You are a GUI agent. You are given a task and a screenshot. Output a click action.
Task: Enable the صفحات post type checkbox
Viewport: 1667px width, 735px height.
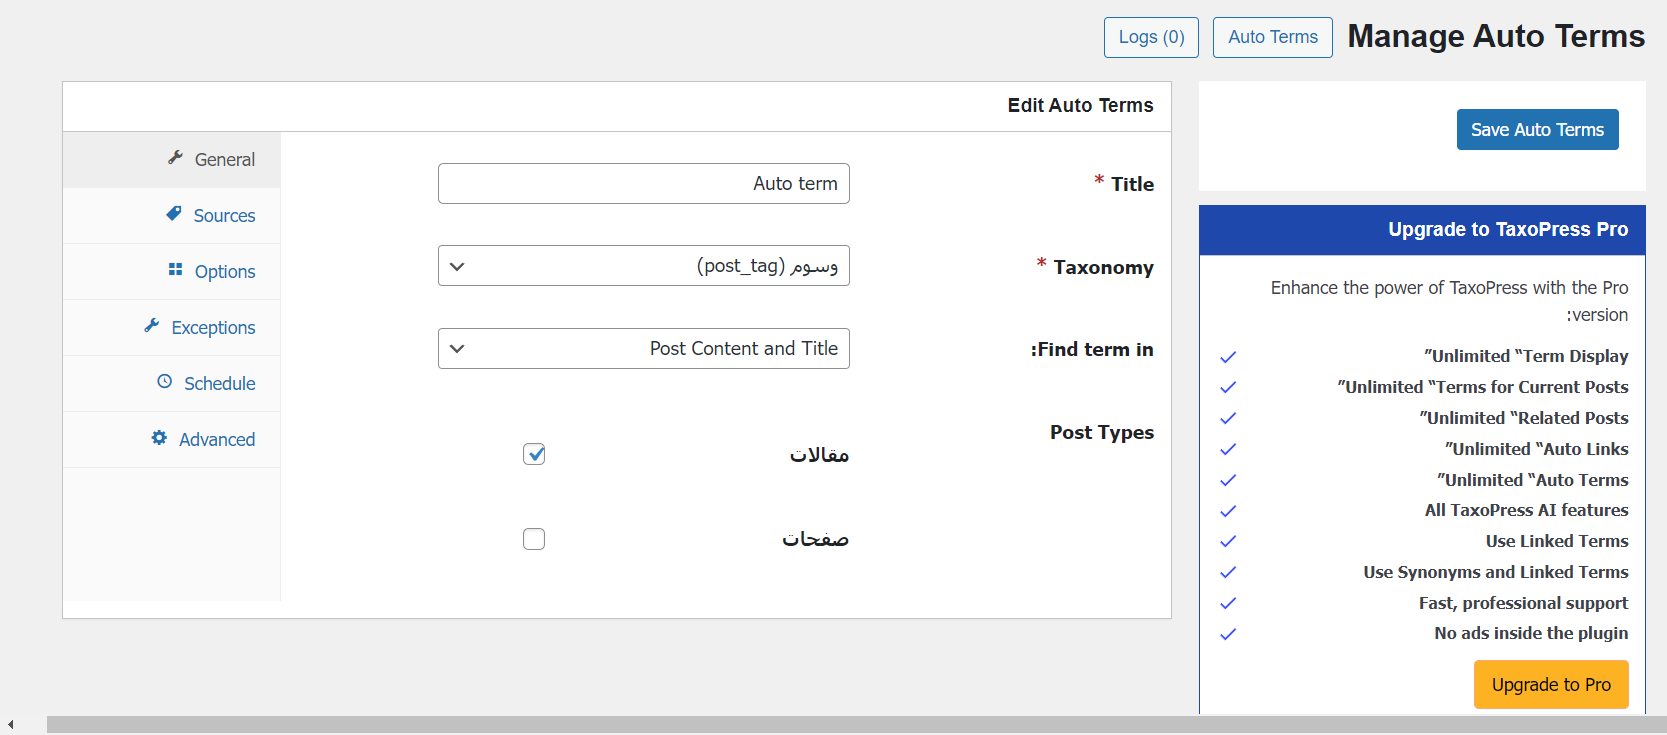[534, 539]
